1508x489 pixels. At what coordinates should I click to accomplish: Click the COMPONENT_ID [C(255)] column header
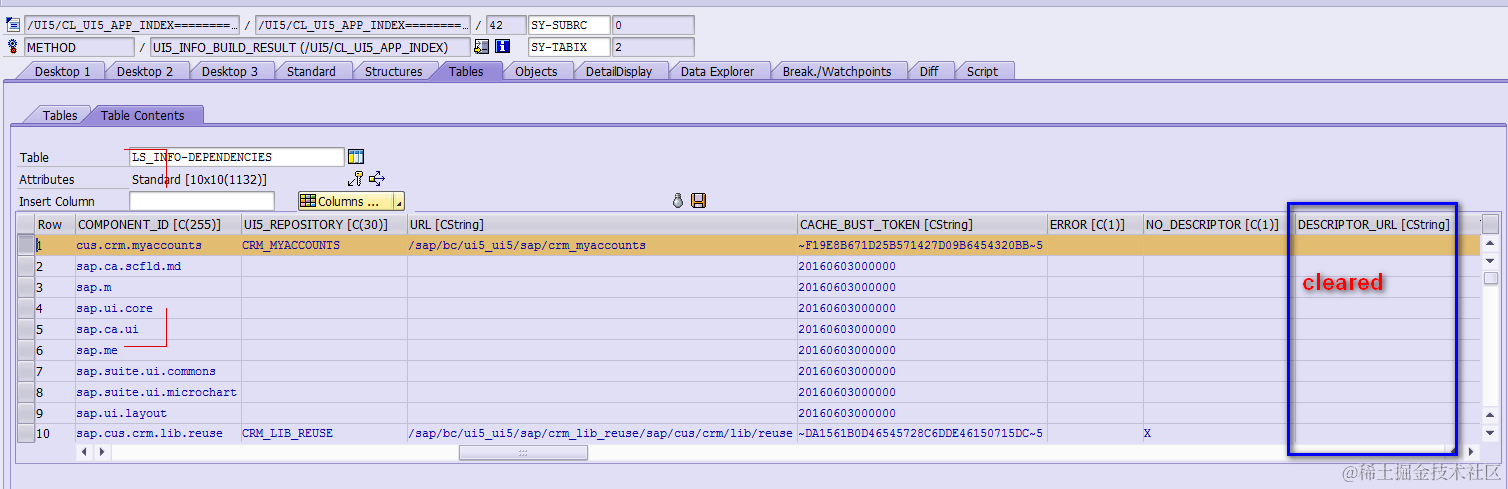157,224
